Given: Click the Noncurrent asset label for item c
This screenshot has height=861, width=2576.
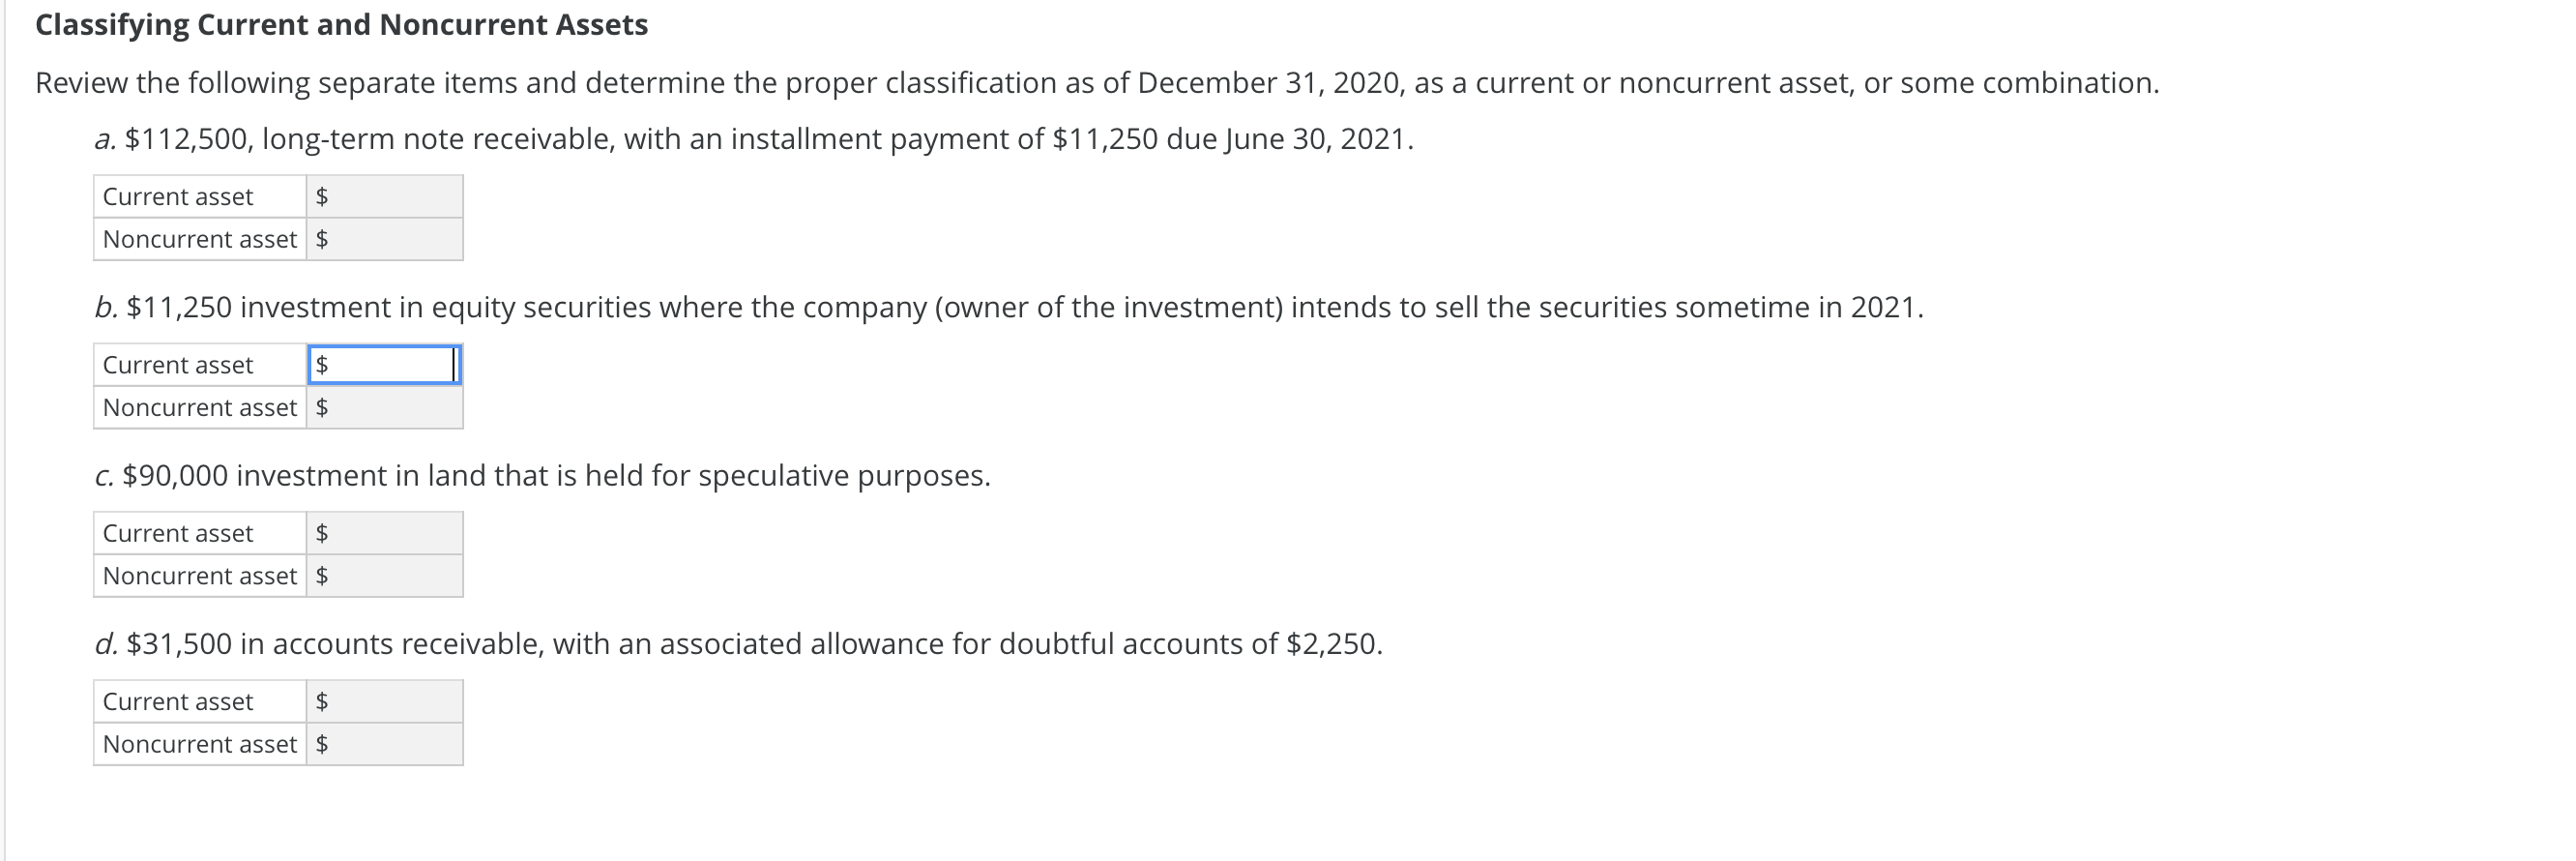Looking at the screenshot, I should [x=200, y=575].
